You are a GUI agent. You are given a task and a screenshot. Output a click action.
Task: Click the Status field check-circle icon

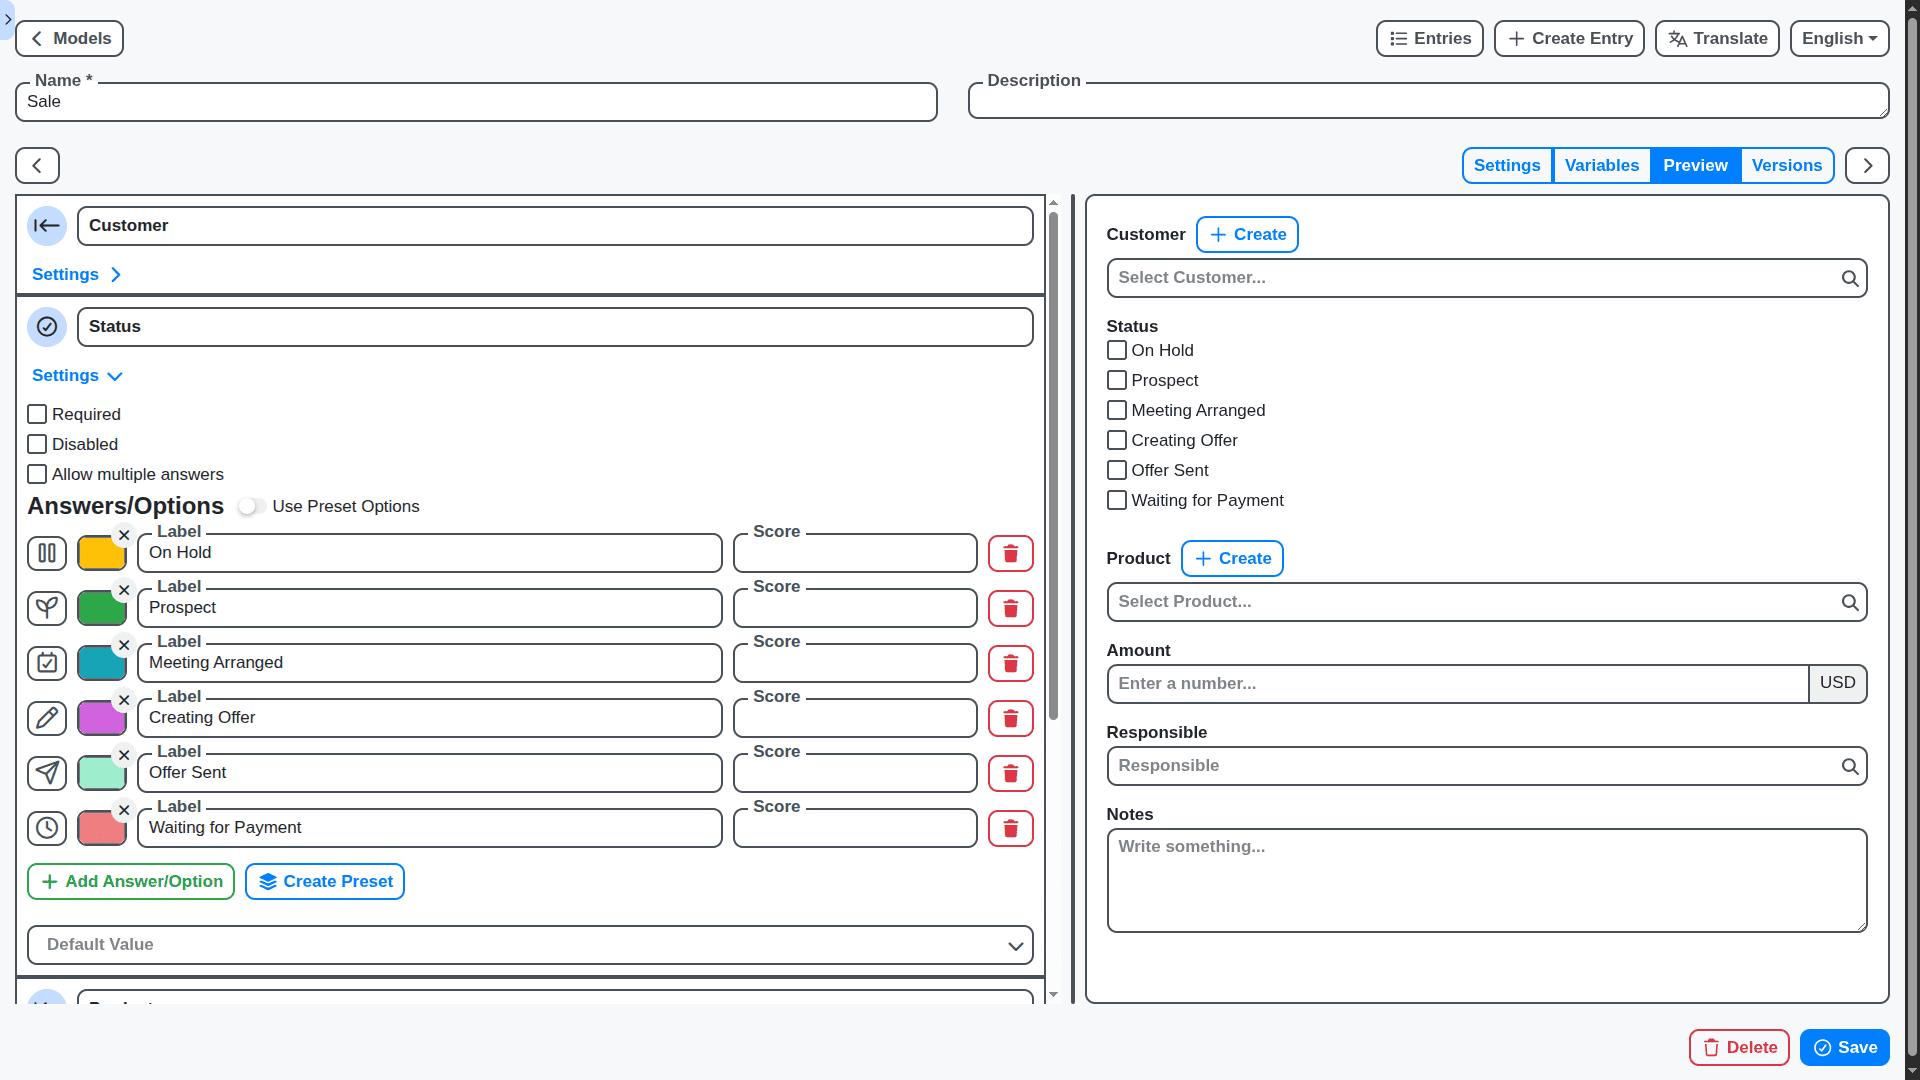click(47, 326)
